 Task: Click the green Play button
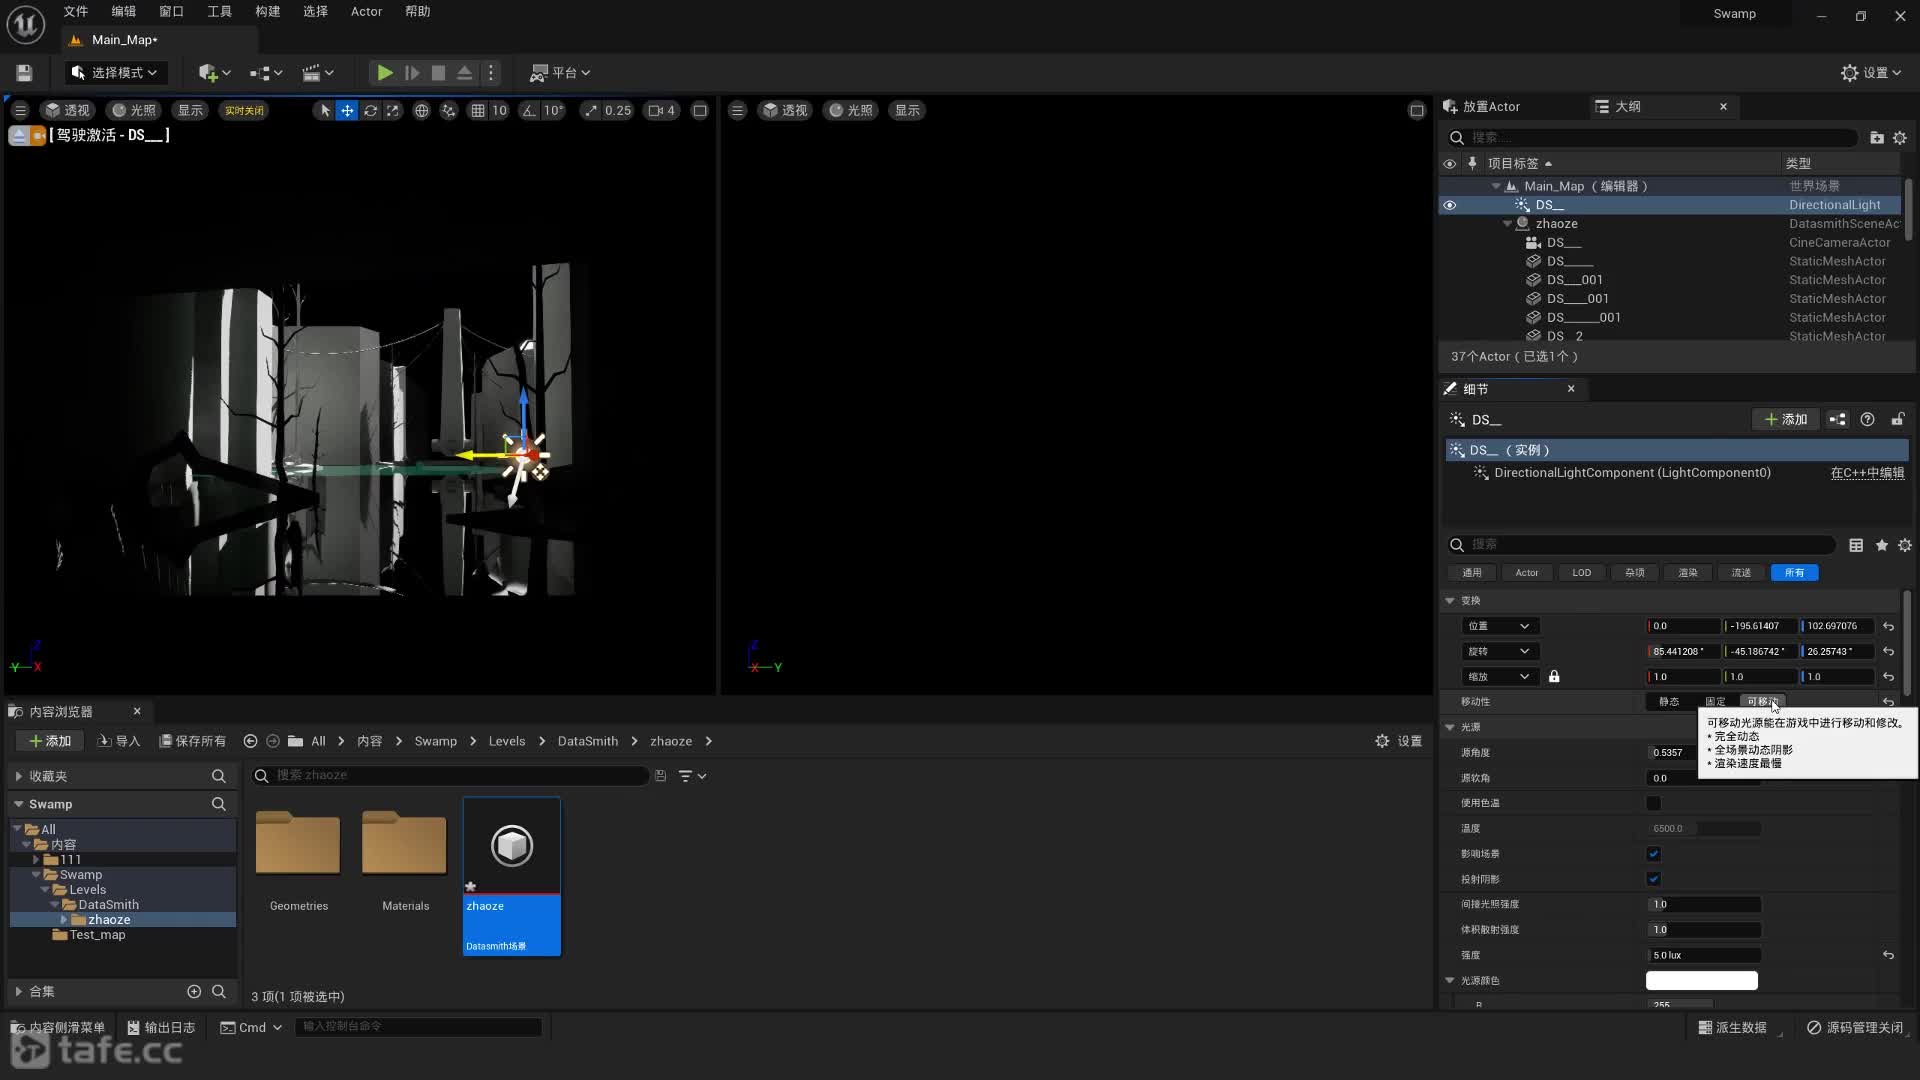[x=384, y=73]
